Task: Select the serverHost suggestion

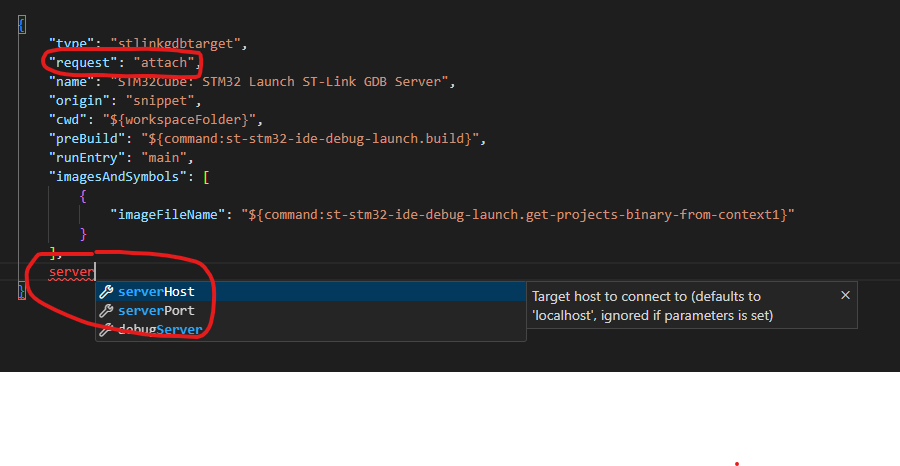Action: (156, 292)
